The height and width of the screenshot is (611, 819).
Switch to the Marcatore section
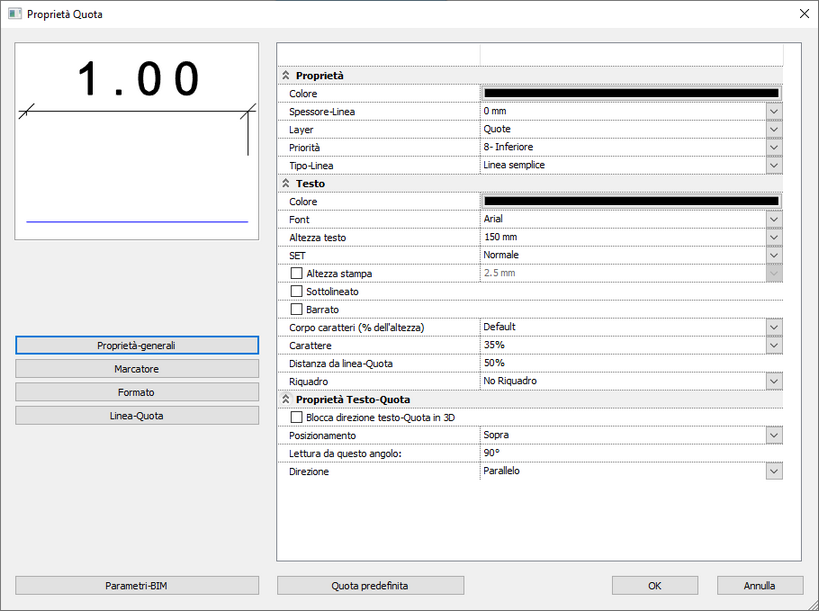pyautogui.click(x=137, y=369)
